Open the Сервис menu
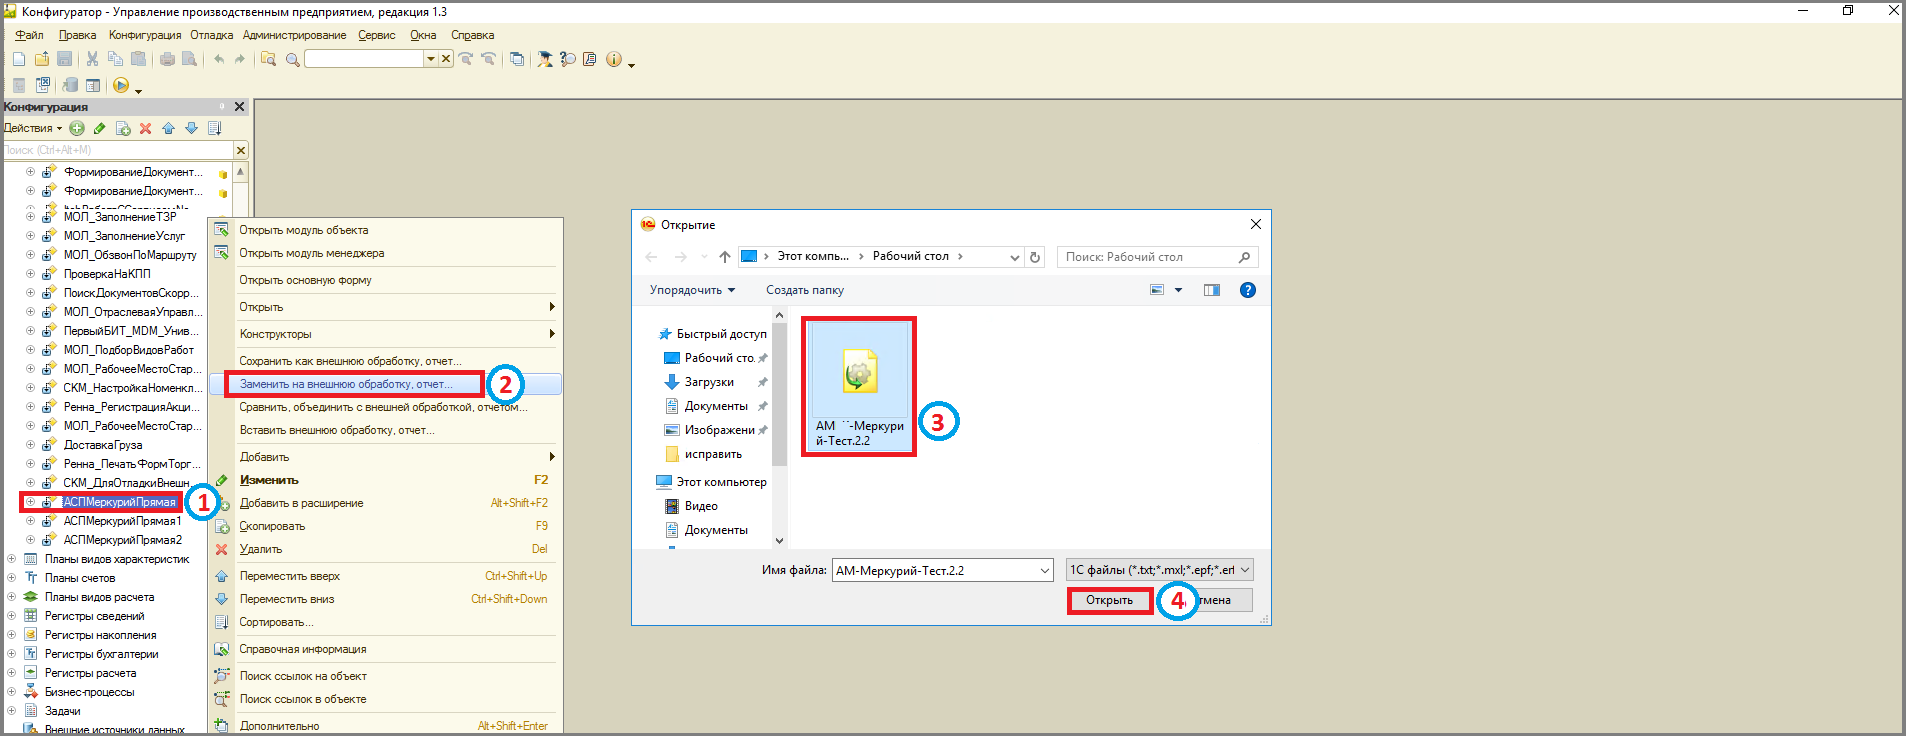Viewport: 1906px width, 736px height. tap(377, 35)
